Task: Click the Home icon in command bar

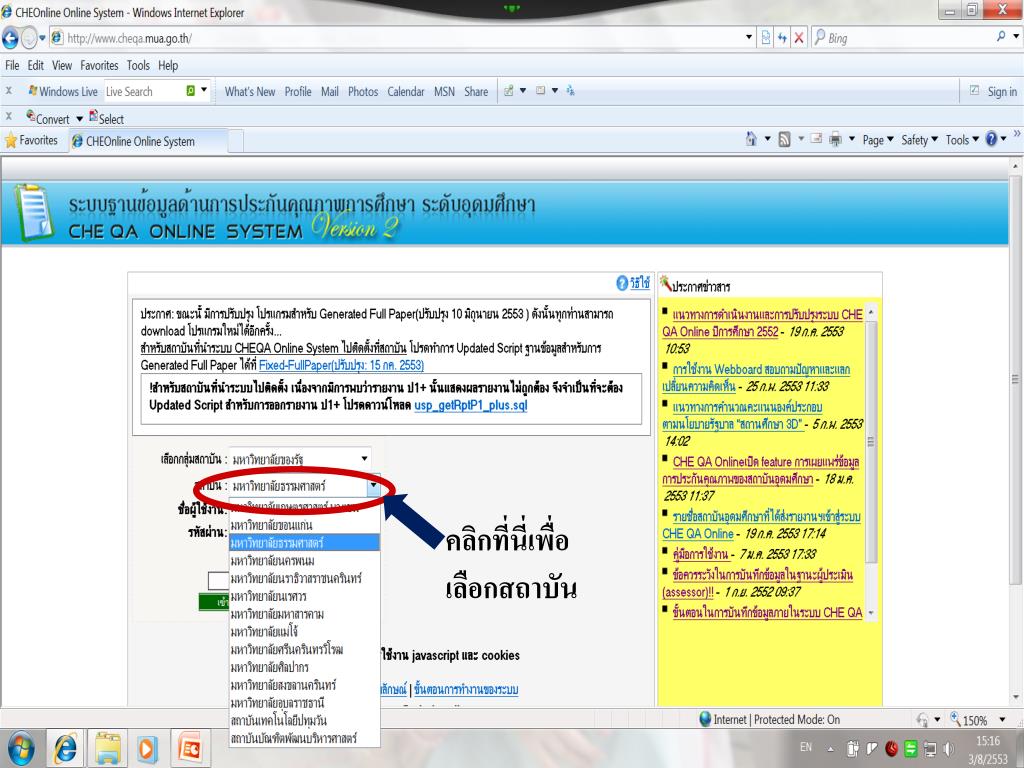Action: pyautogui.click(x=751, y=139)
